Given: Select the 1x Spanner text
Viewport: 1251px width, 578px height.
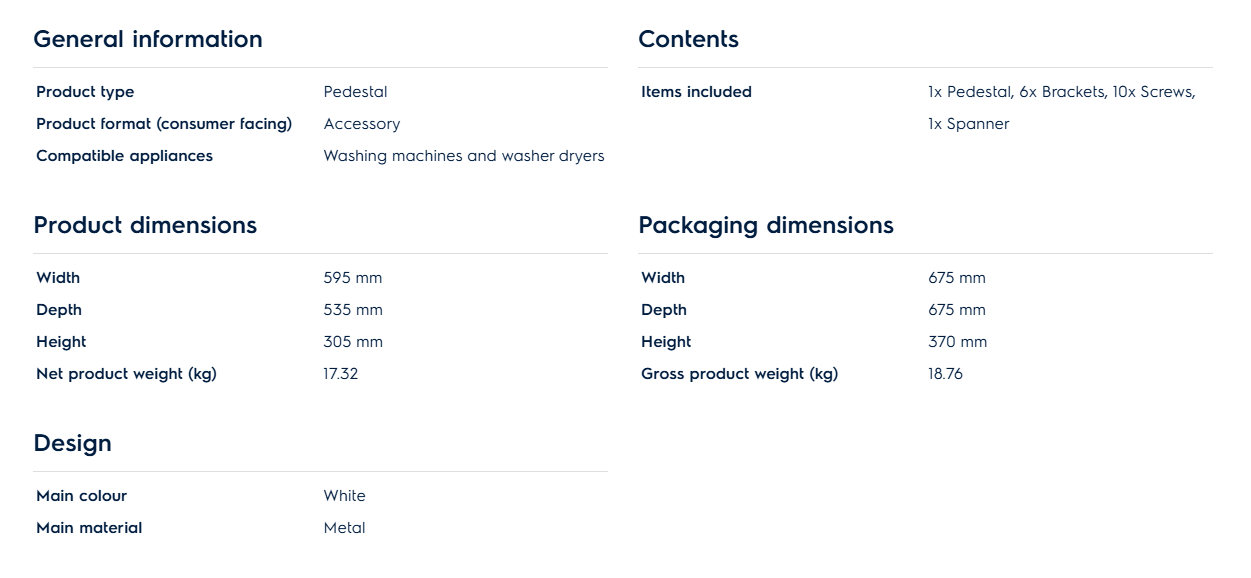Looking at the screenshot, I should [x=968, y=124].
